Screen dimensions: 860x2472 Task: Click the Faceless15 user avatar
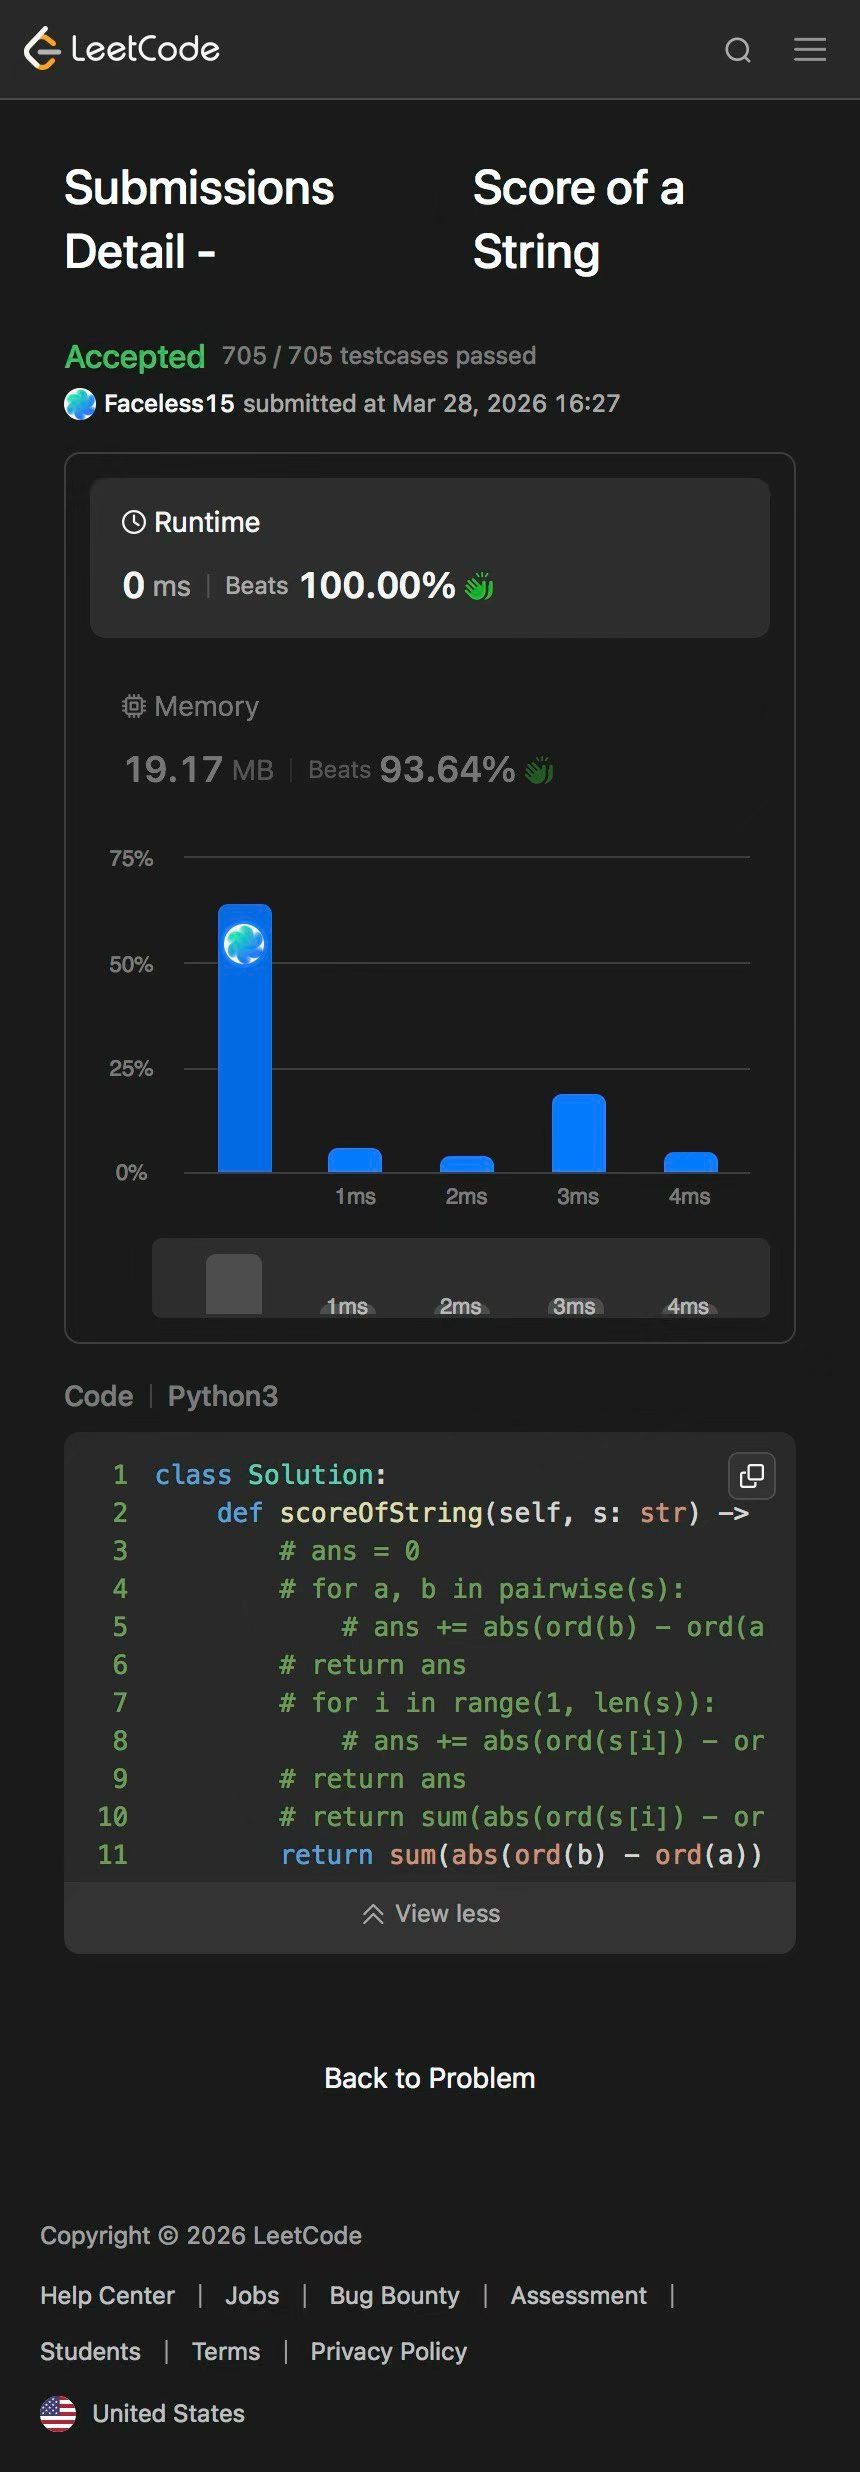pyautogui.click(x=80, y=404)
